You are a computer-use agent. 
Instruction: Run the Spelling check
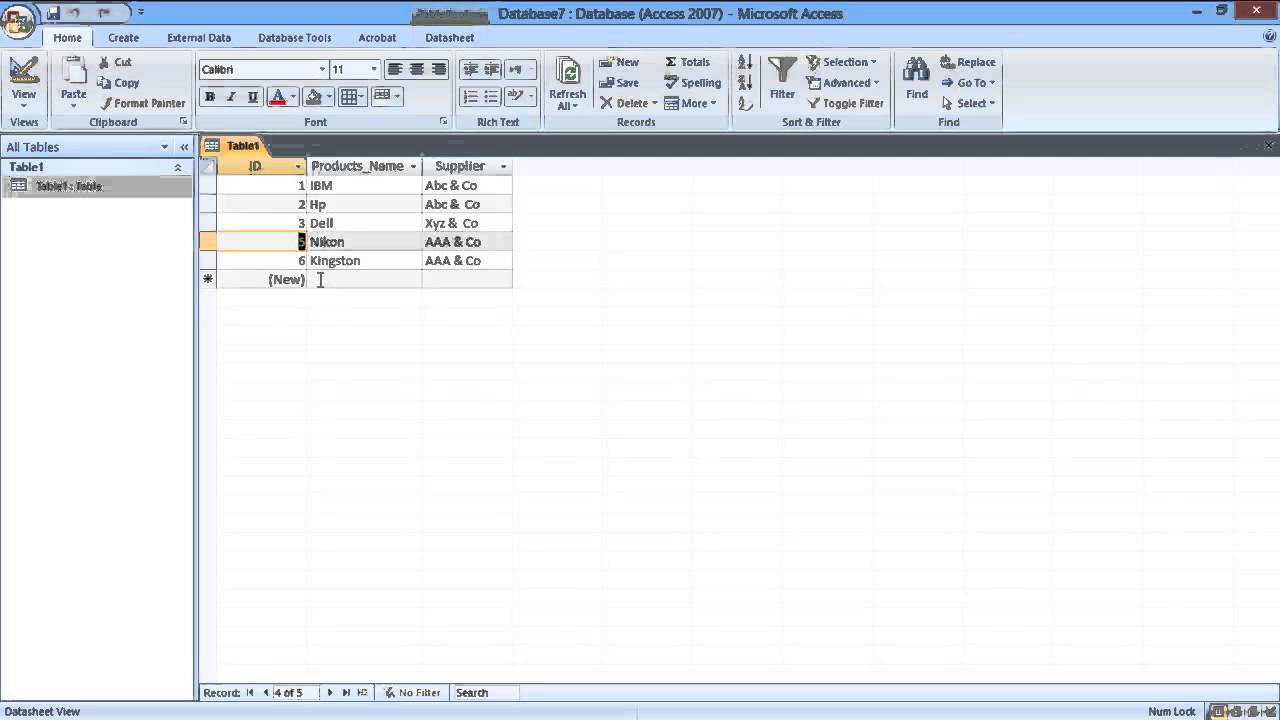pyautogui.click(x=692, y=83)
